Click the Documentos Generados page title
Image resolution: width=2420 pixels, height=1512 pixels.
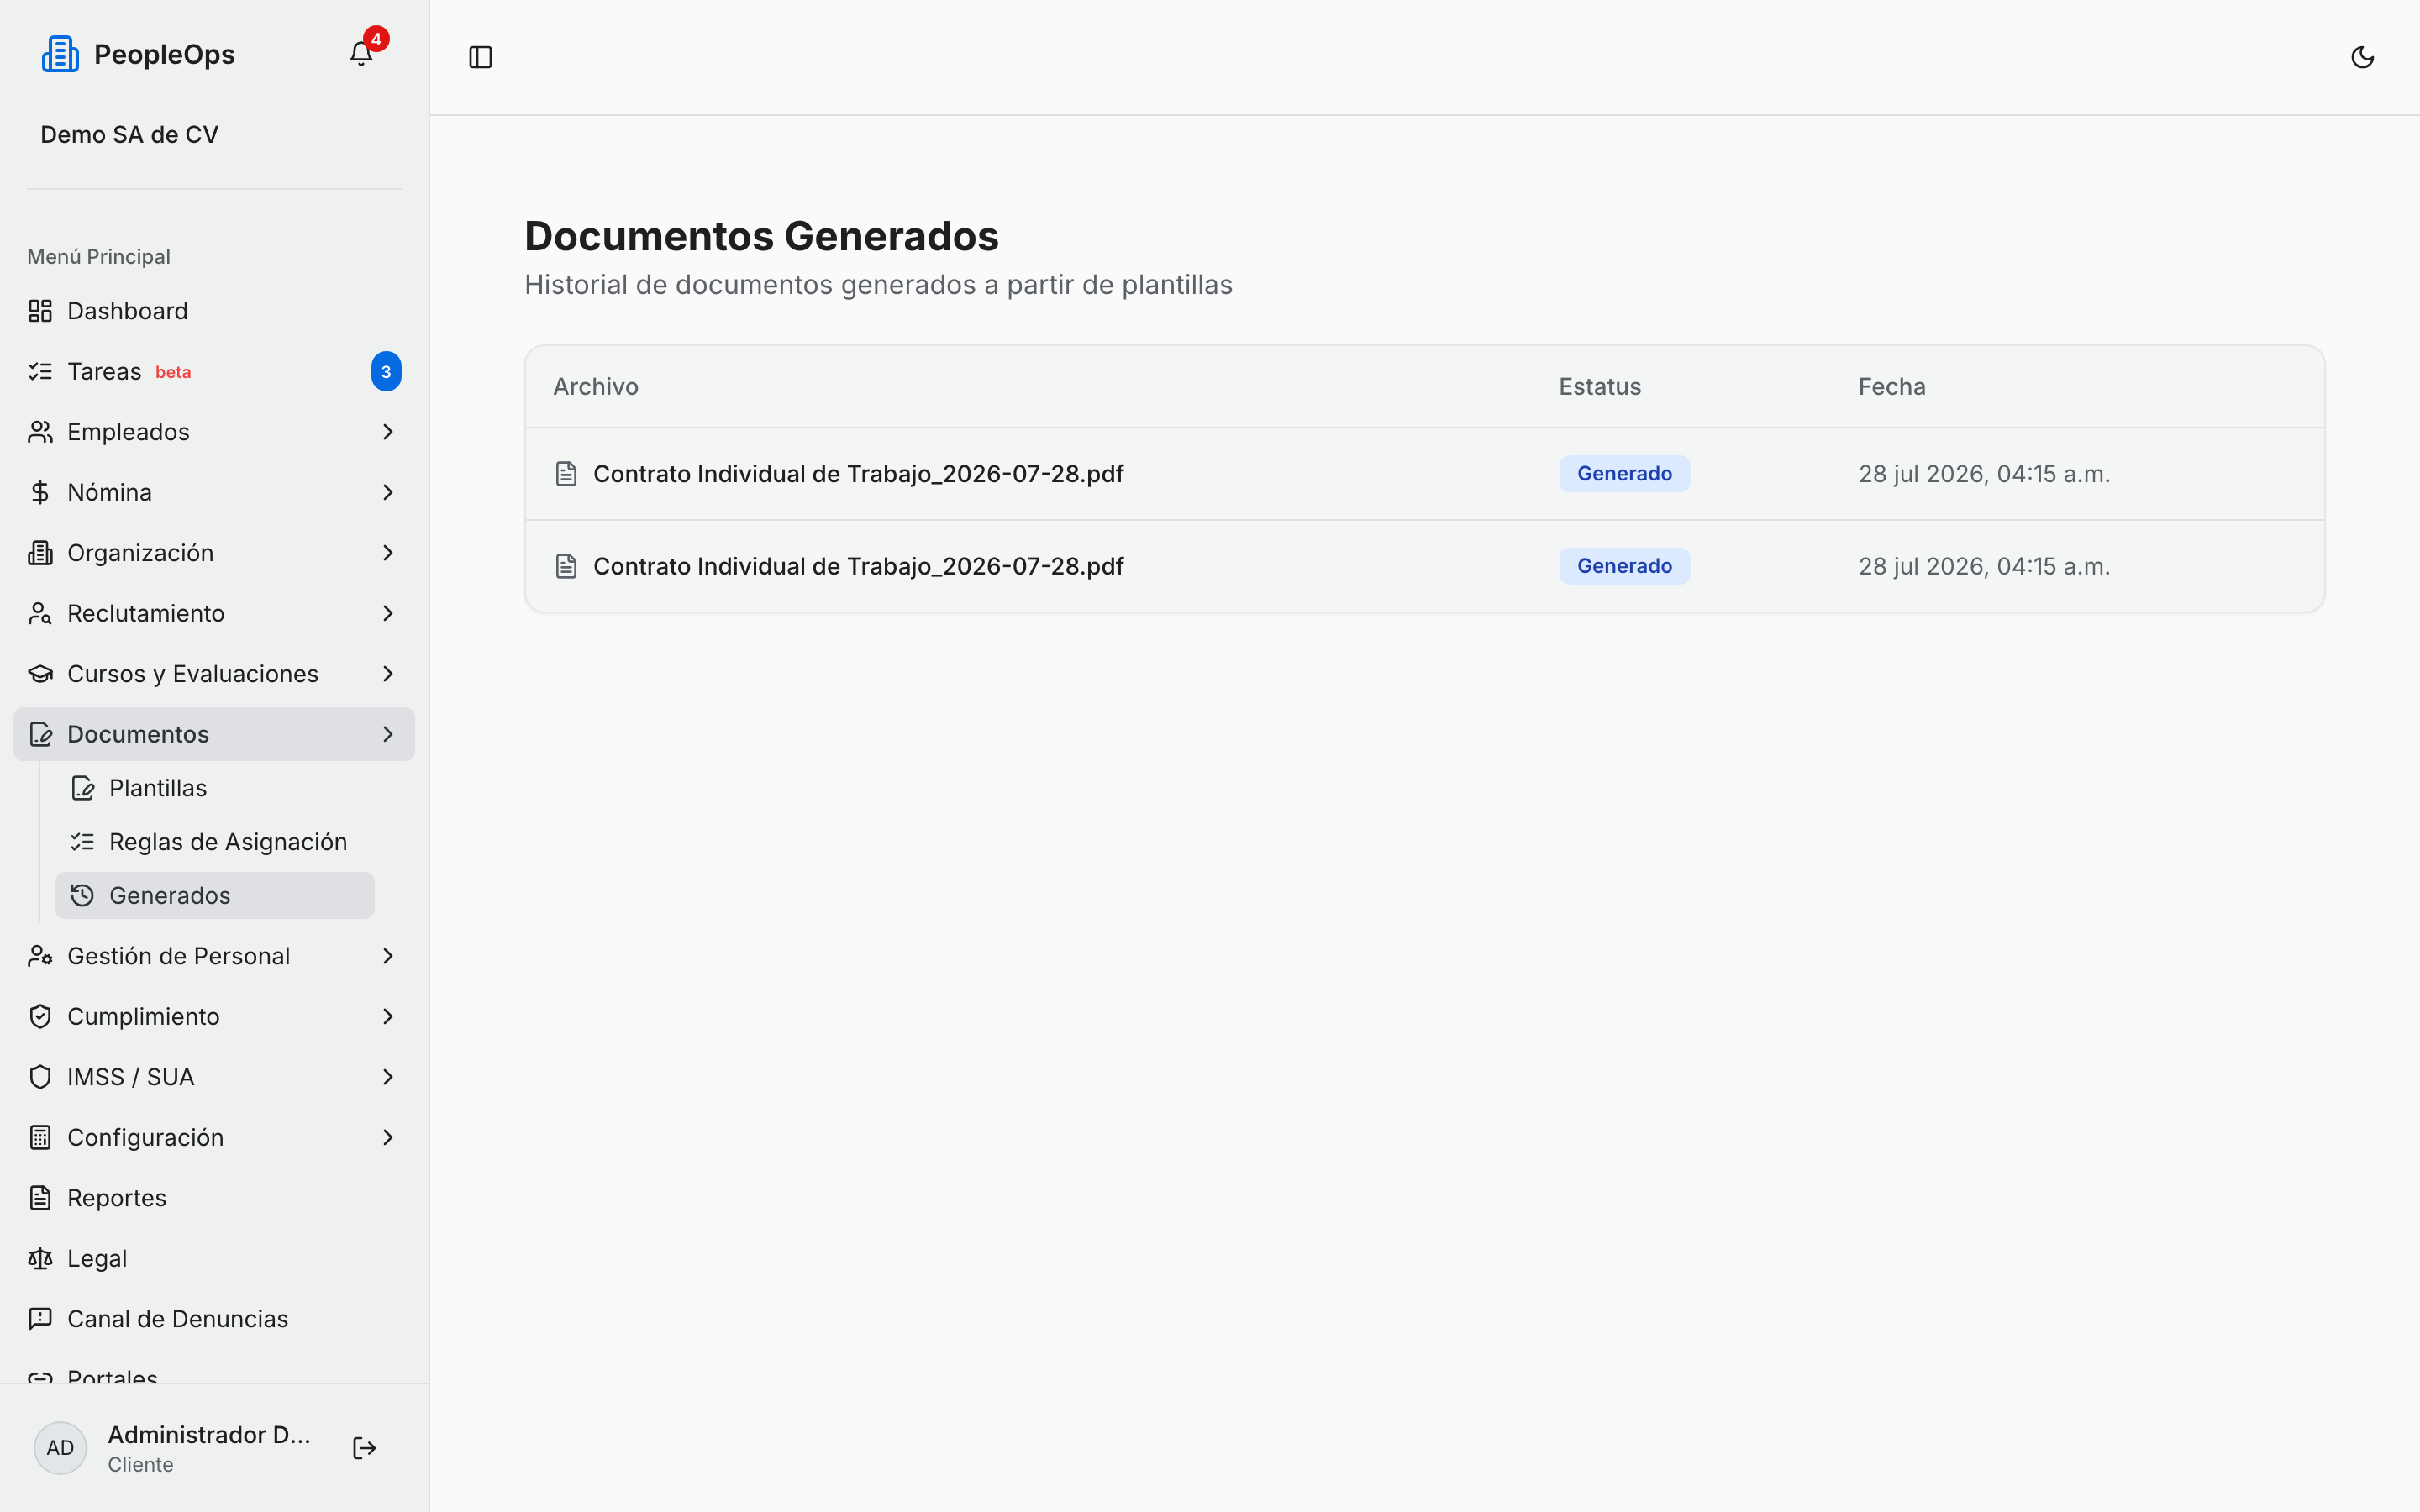pos(761,237)
